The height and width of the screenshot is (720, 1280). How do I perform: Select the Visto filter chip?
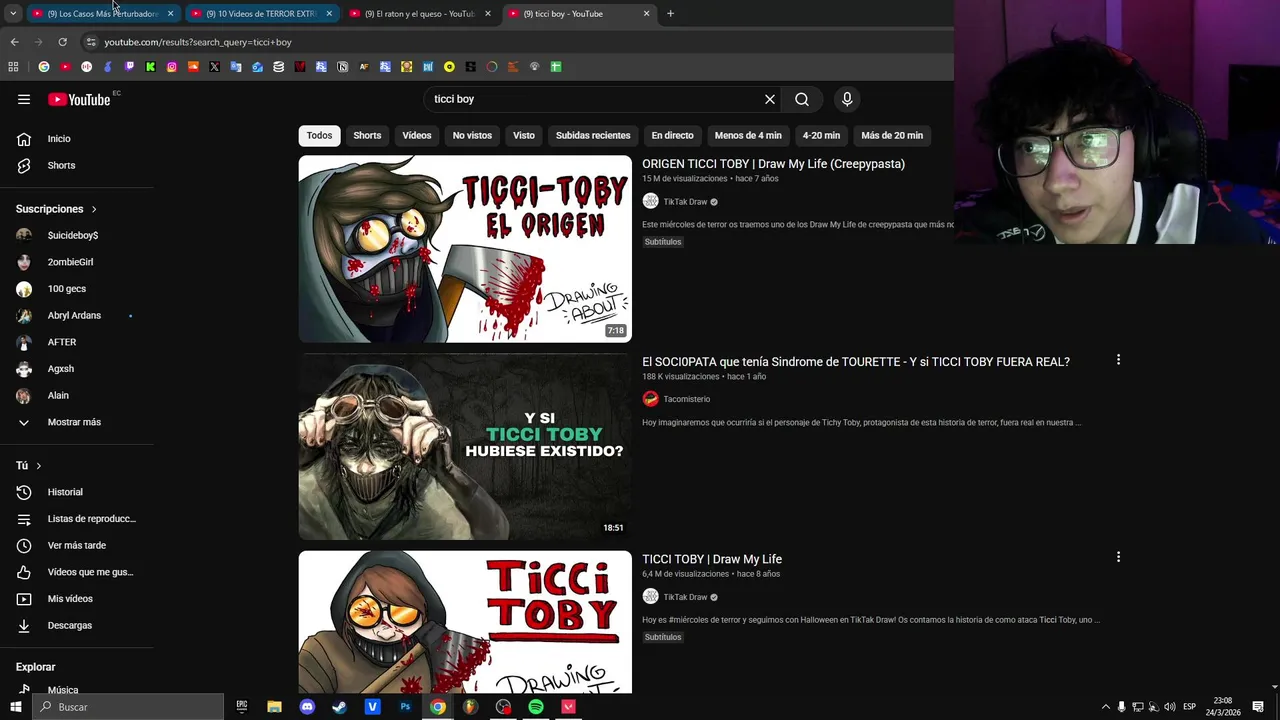pyautogui.click(x=524, y=136)
